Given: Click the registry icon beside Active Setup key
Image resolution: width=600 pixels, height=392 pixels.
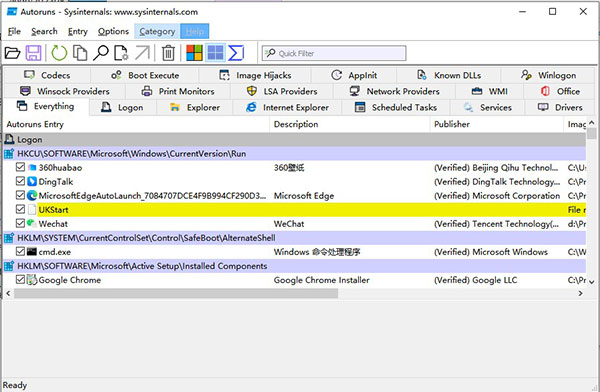Looking at the screenshot, I should pyautogui.click(x=9, y=266).
